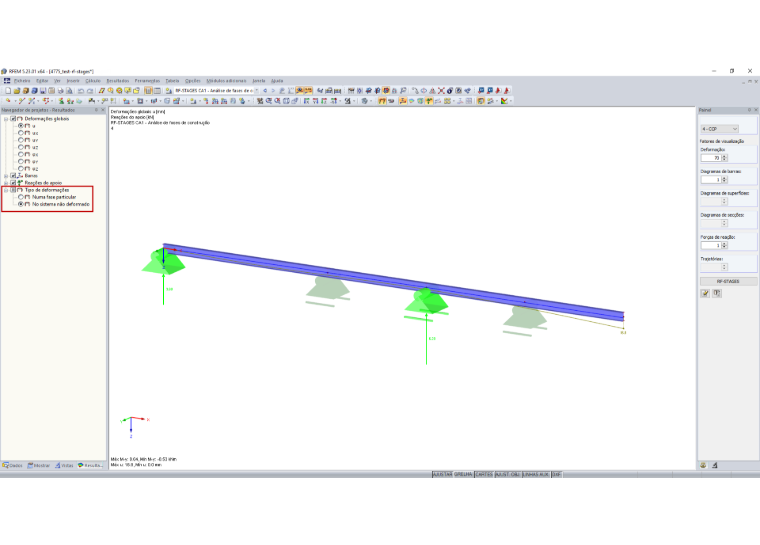
Task: Select No sistema não deformado radio option
Action: (21, 204)
